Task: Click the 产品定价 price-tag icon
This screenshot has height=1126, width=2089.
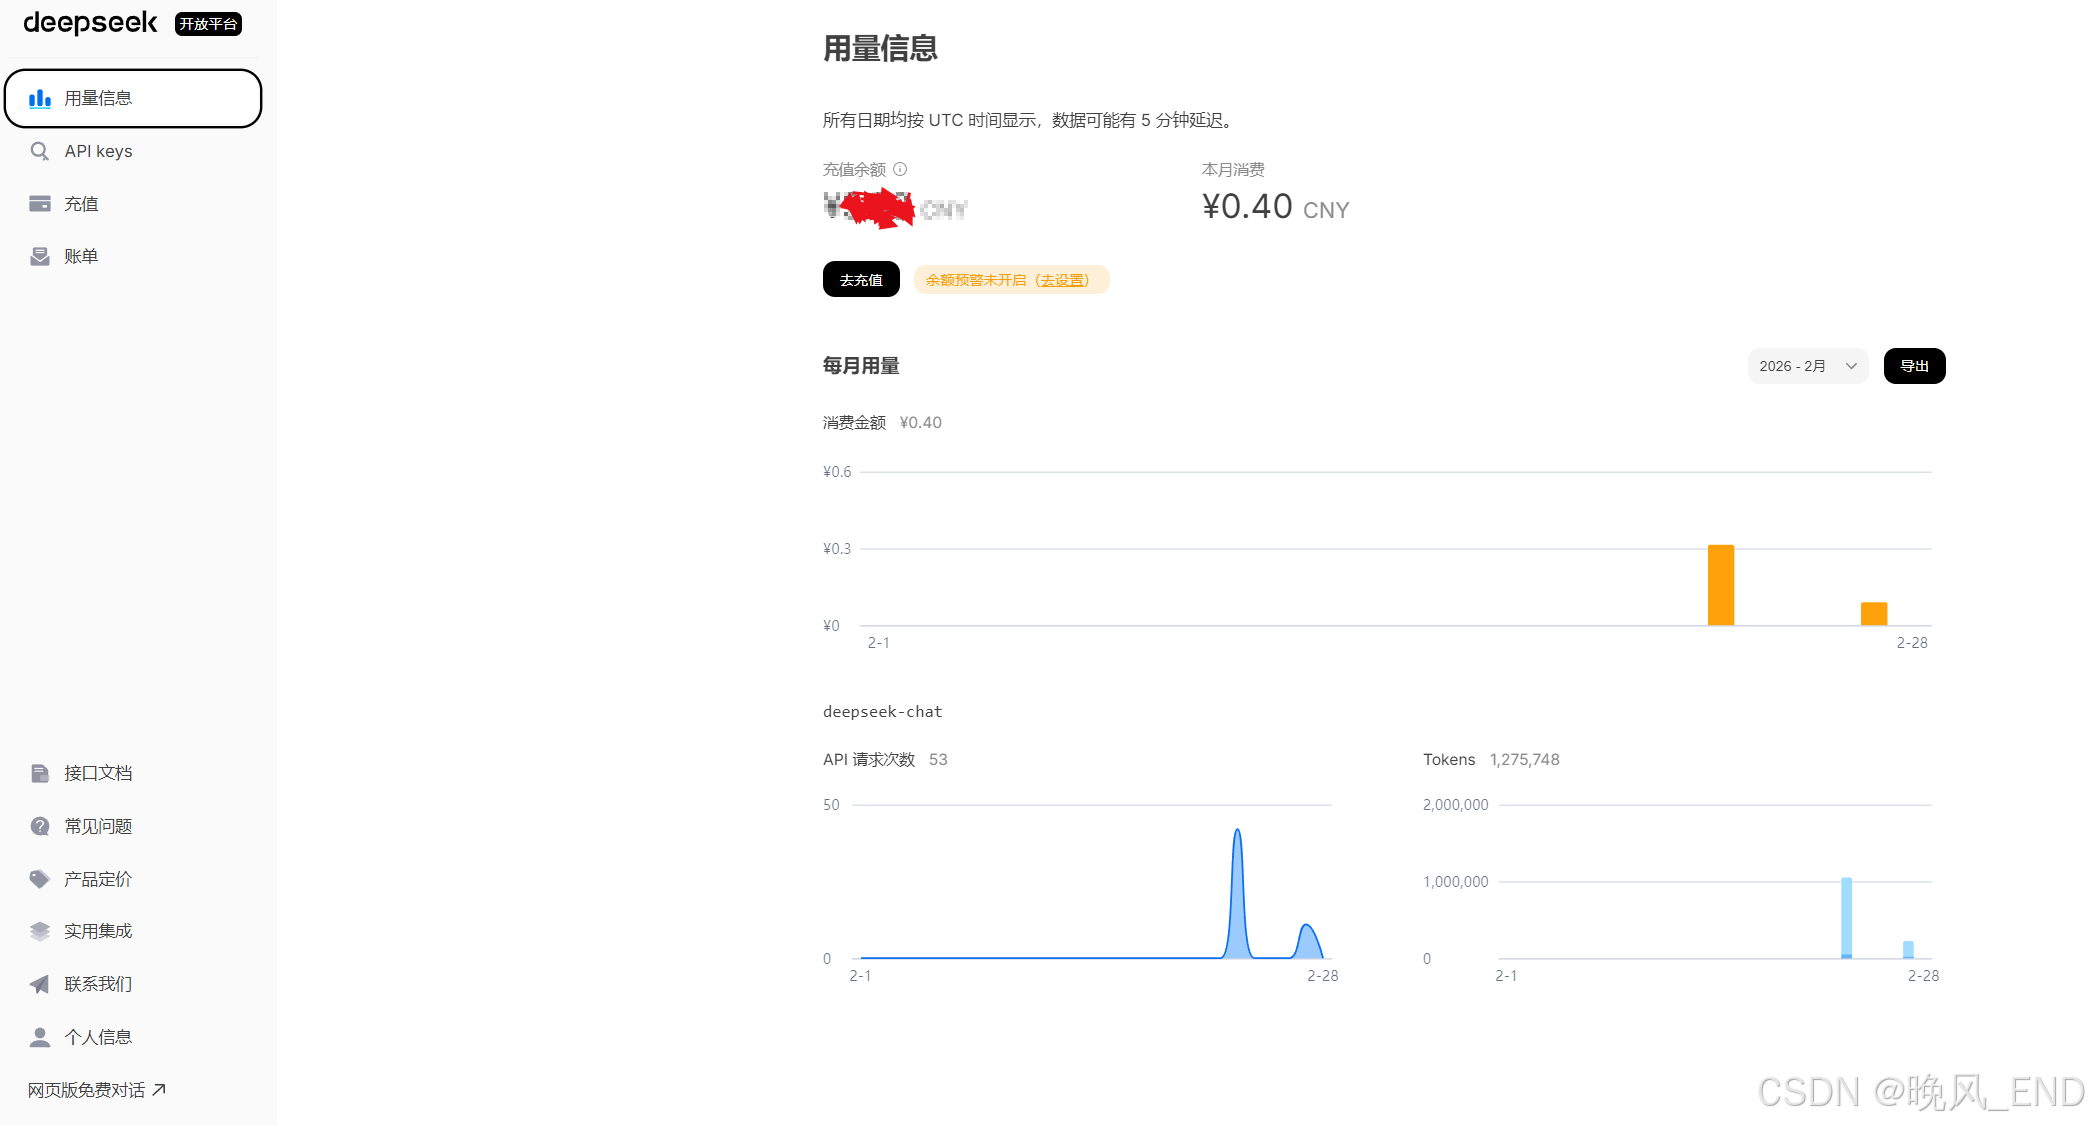Action: pyautogui.click(x=40, y=879)
